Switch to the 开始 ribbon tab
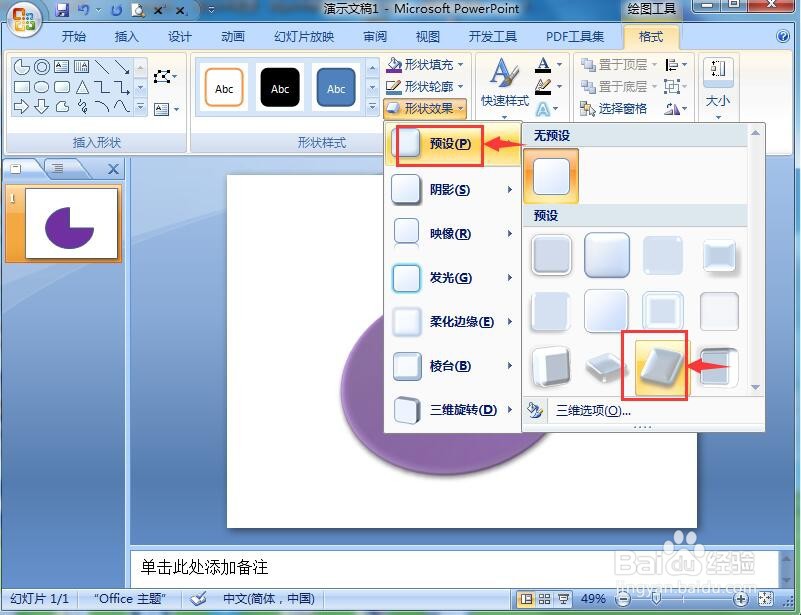Screen dimensions: 801x615 (76, 36)
